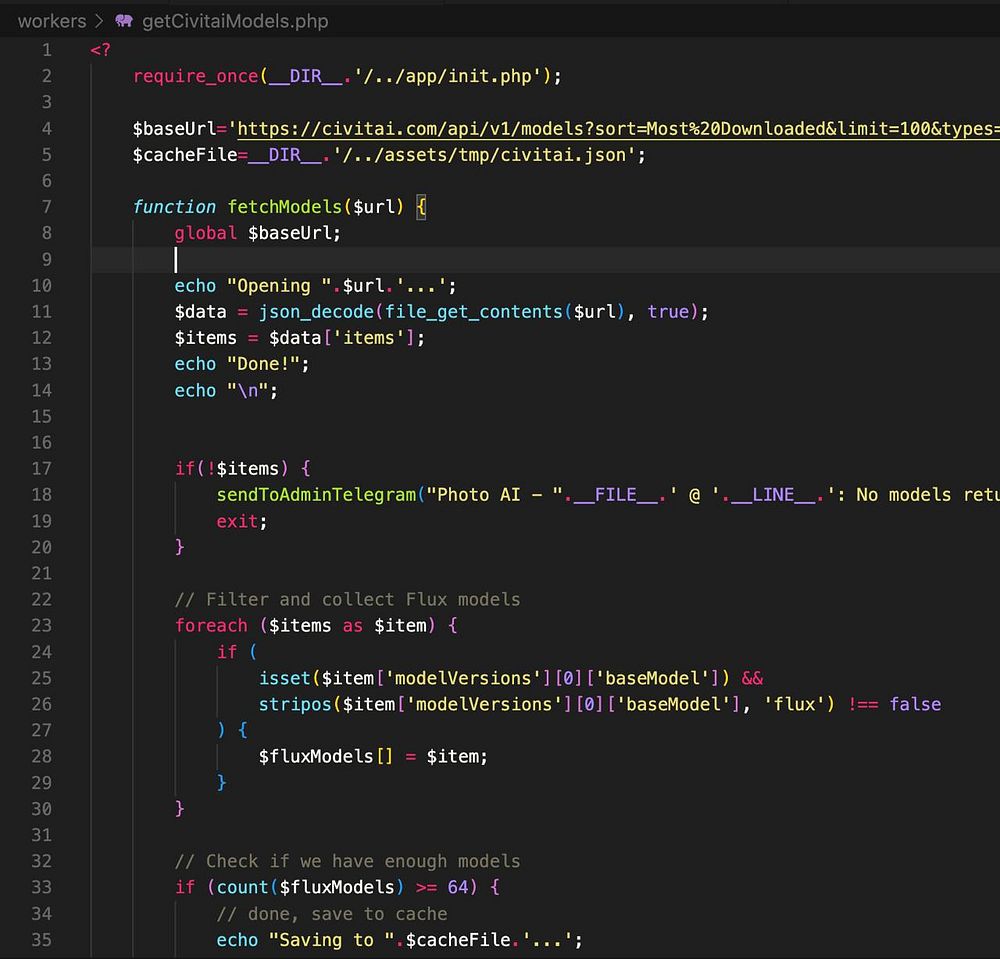Click the "Done!" string on line 13

[263, 364]
